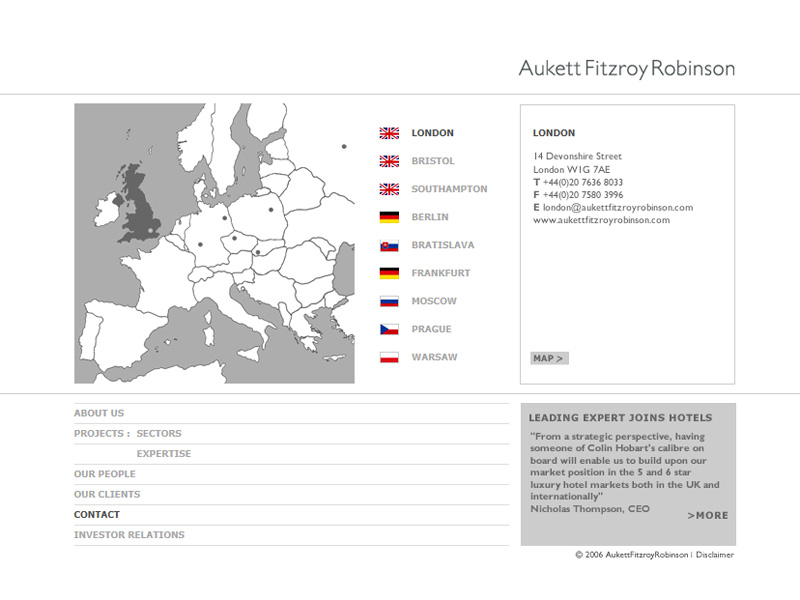Select Investor Relations in the navigation

tap(129, 535)
